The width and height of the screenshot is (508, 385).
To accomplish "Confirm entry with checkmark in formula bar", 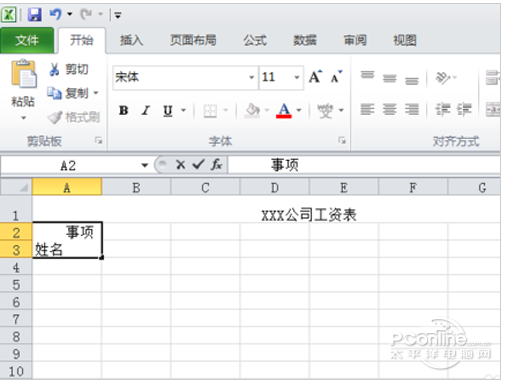I will [x=198, y=164].
